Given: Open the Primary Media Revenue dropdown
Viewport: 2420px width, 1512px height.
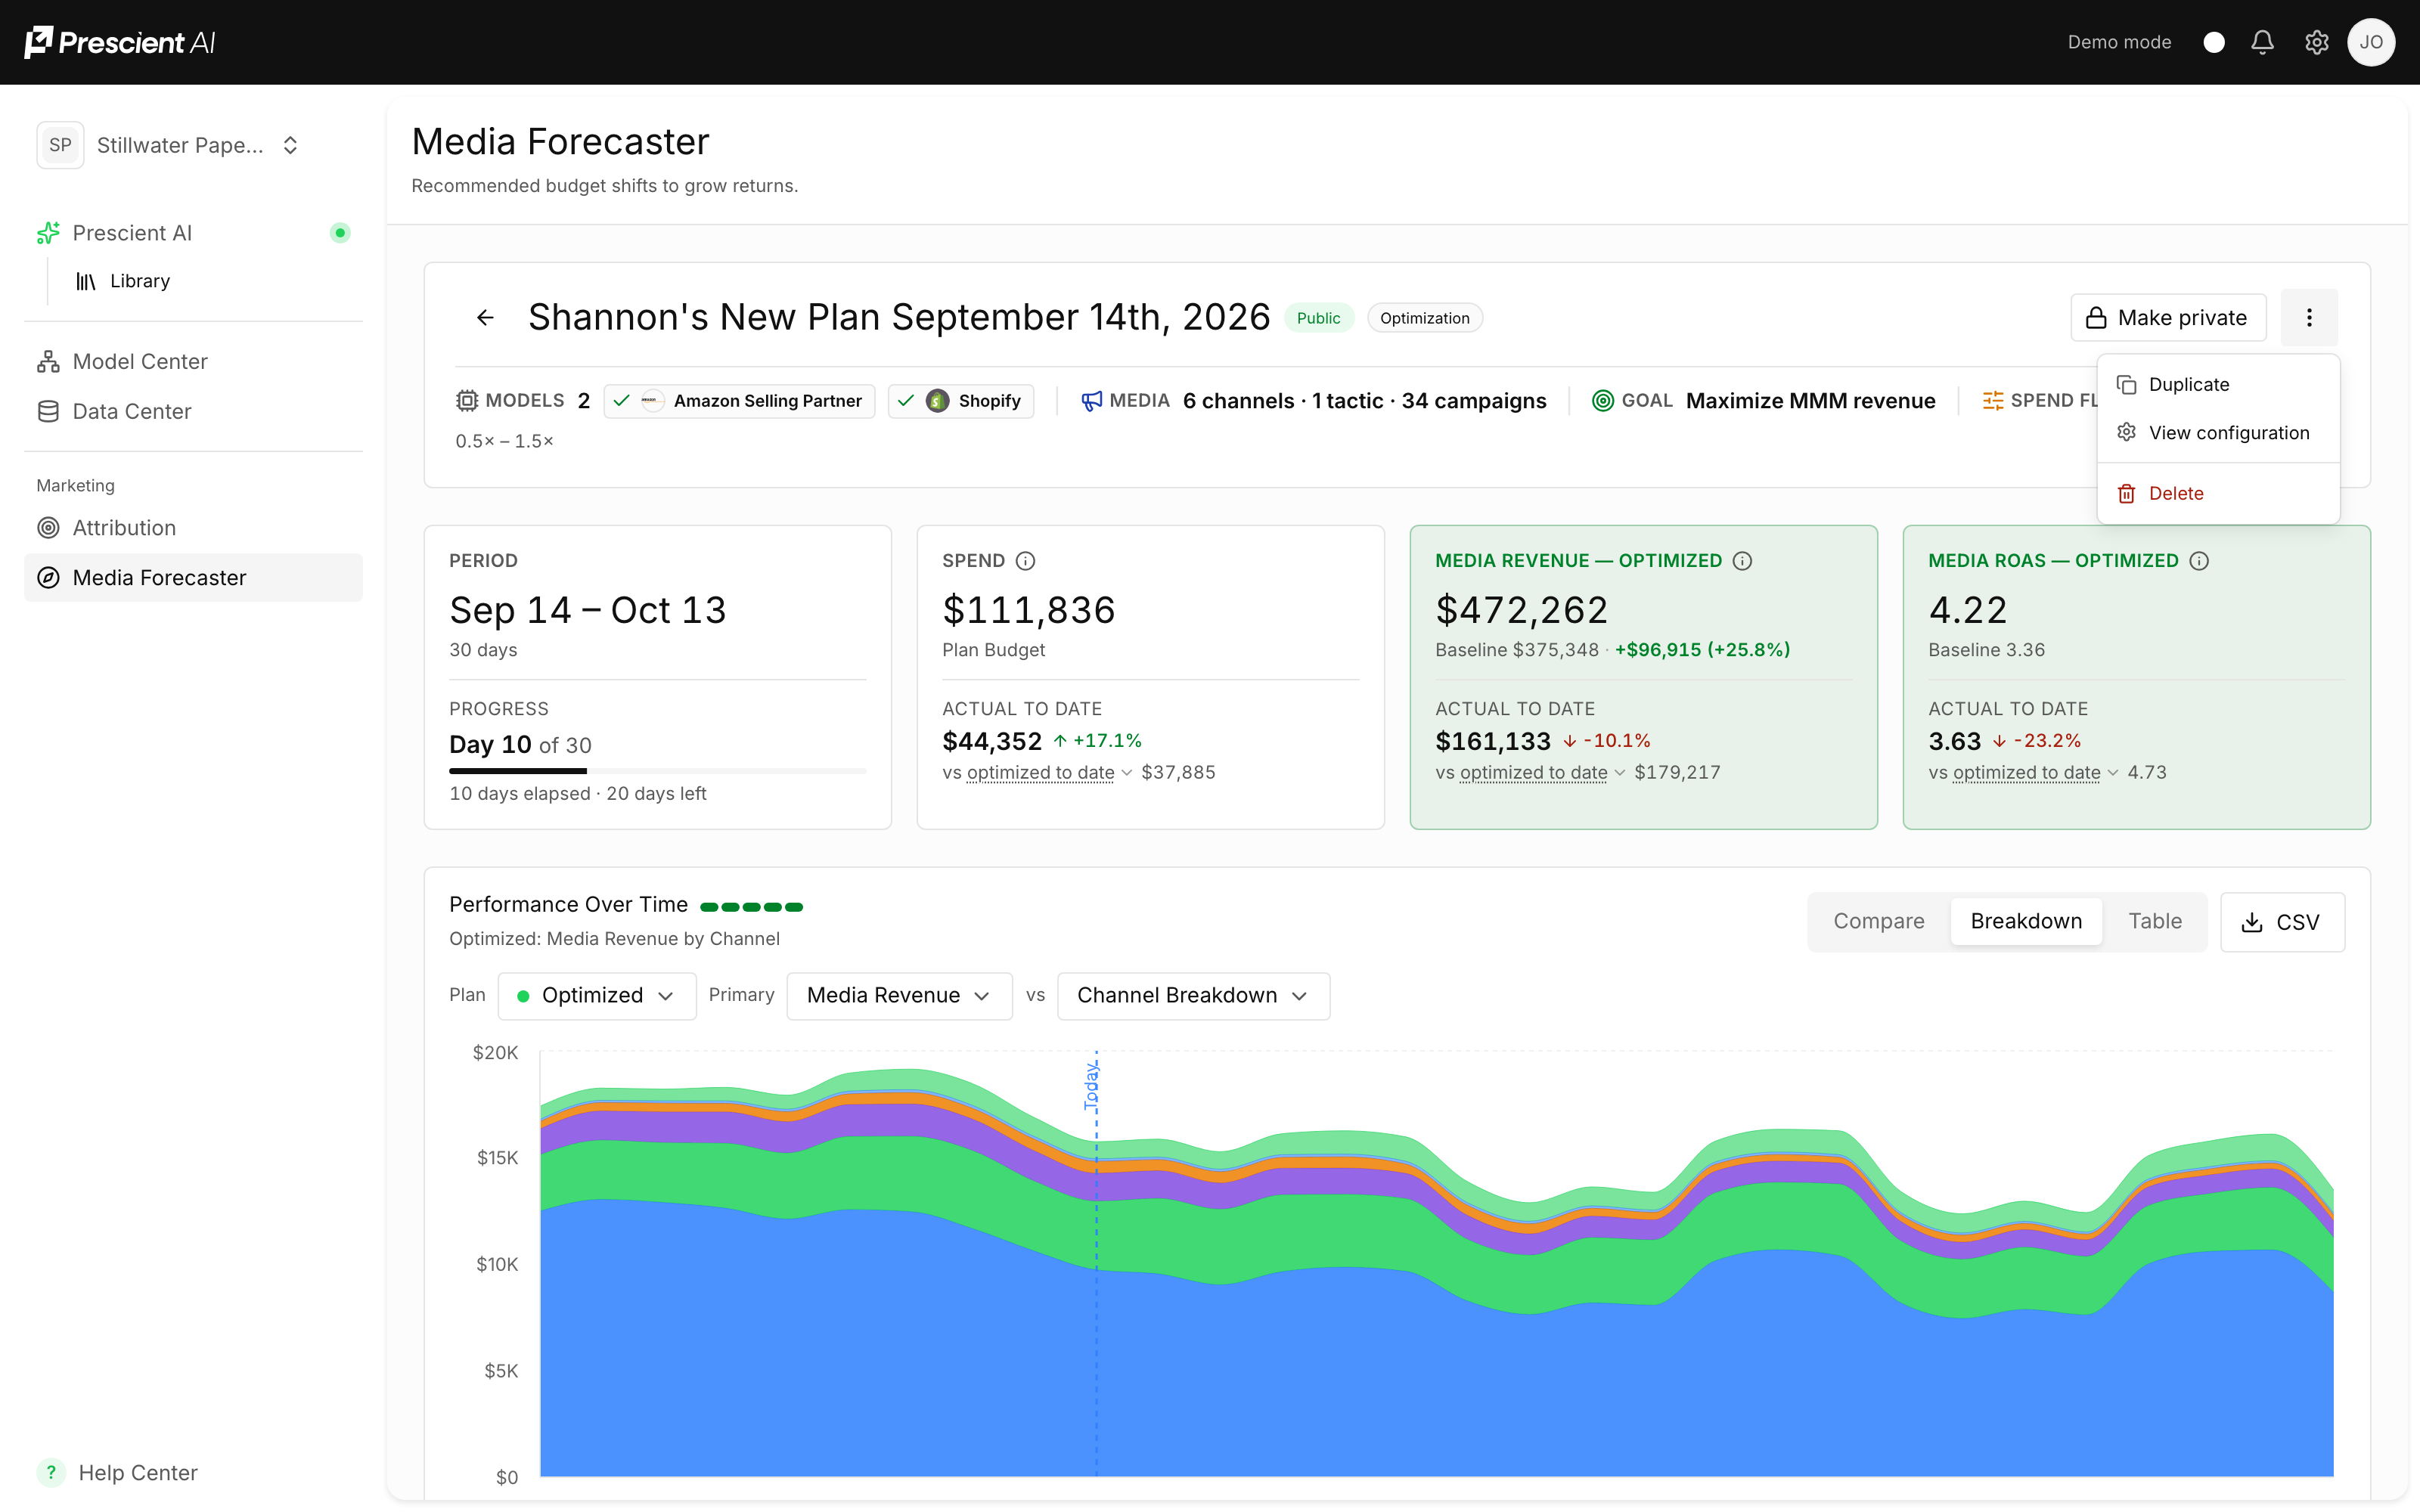Looking at the screenshot, I should (899, 996).
